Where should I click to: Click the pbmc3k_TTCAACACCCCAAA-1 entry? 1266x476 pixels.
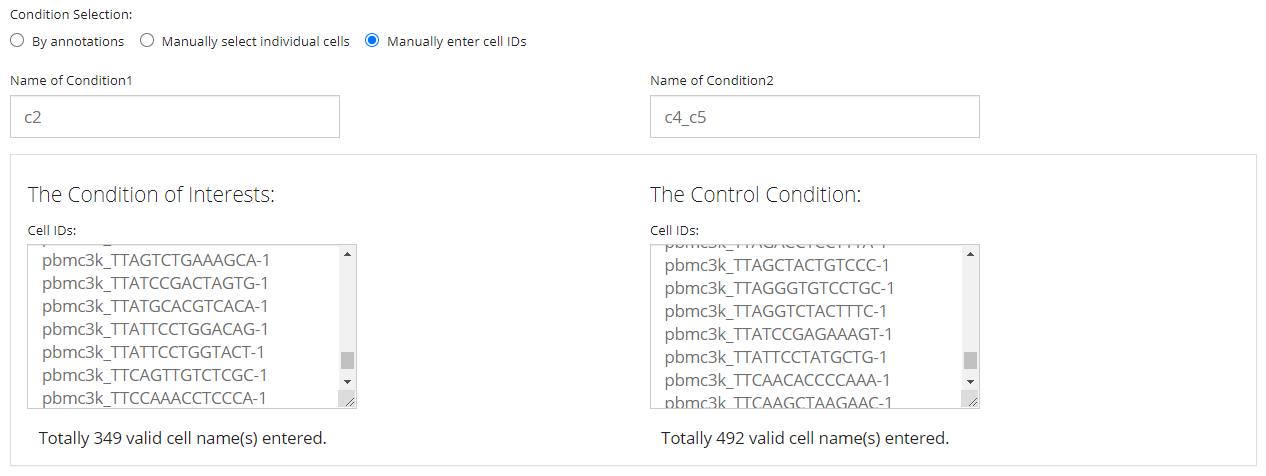pos(777,380)
